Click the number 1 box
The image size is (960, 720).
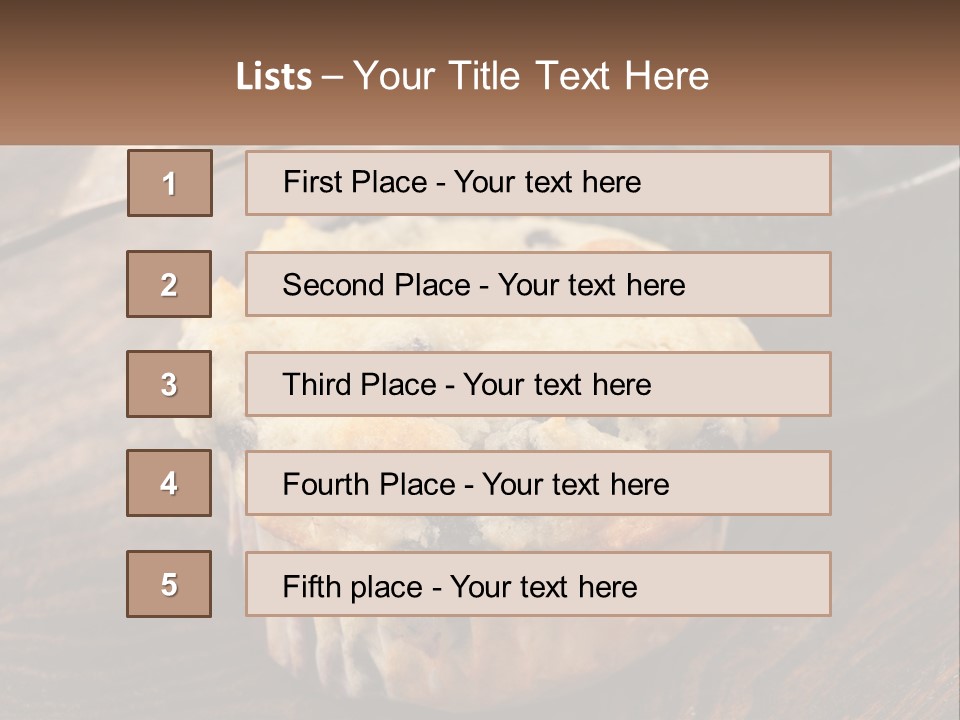click(x=170, y=183)
